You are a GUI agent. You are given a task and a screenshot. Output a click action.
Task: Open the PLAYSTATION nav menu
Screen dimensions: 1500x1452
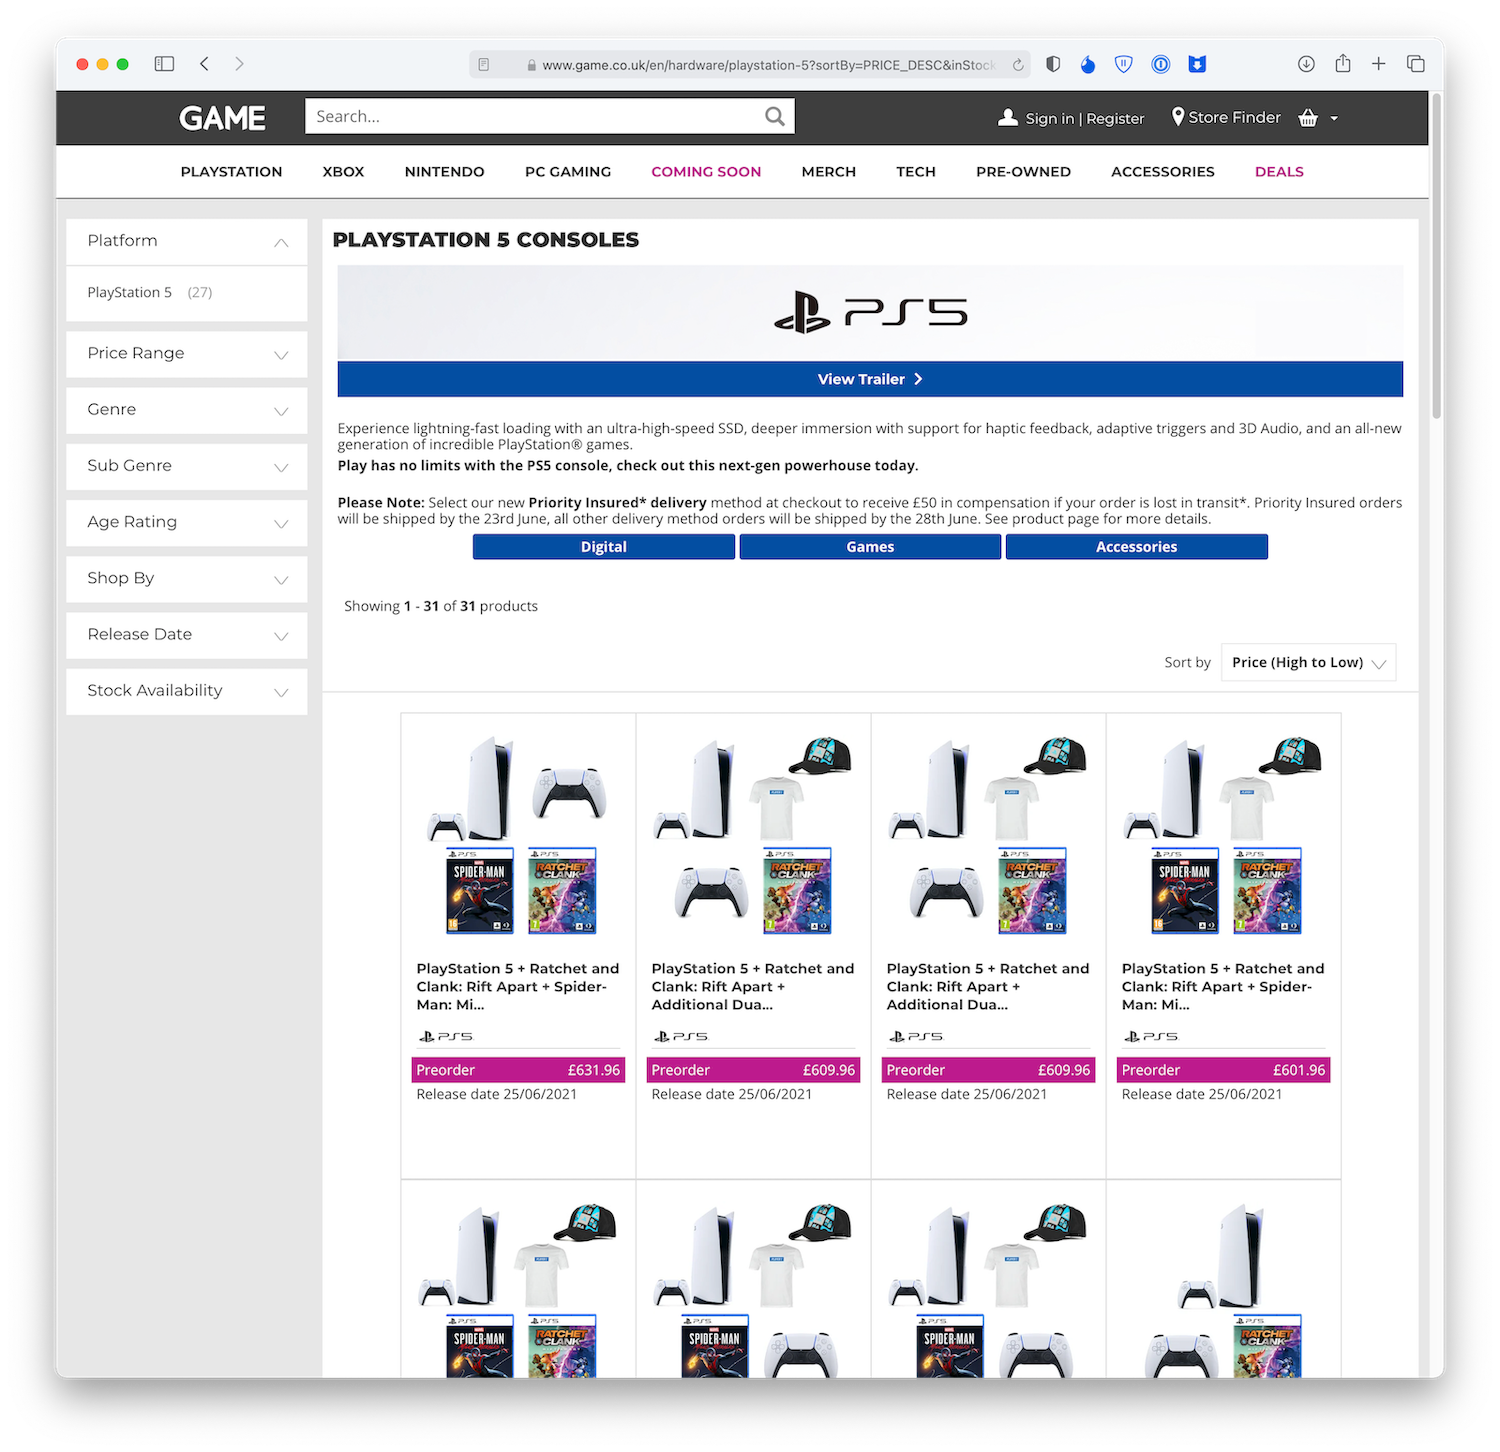(x=231, y=172)
